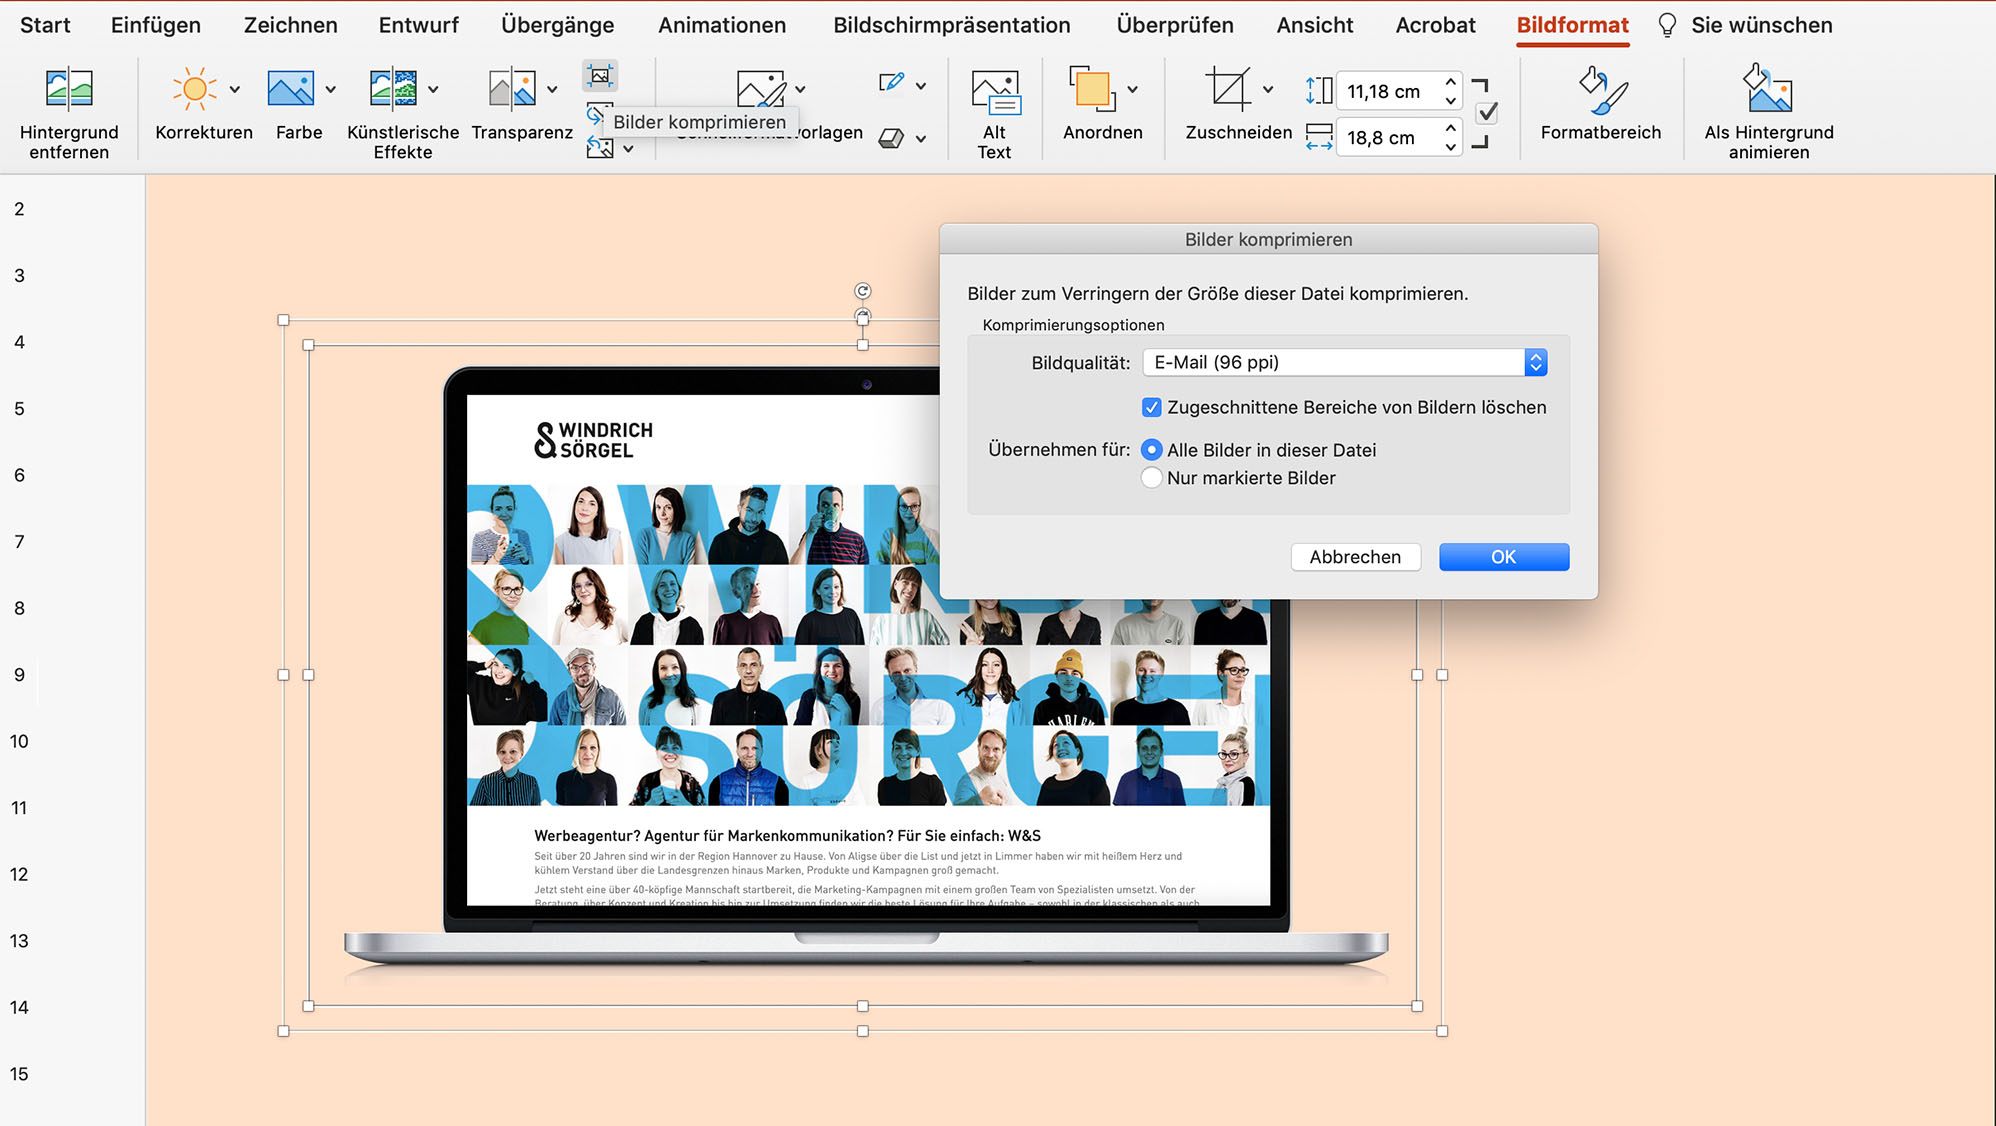Open the Einfügen tab
Viewport: 1996px width, 1126px height.
pyautogui.click(x=156, y=25)
